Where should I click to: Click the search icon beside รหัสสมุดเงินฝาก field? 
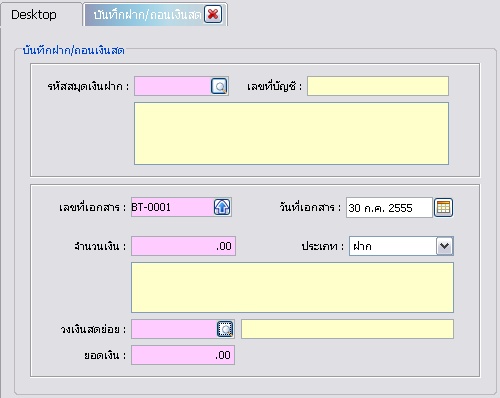click(219, 86)
